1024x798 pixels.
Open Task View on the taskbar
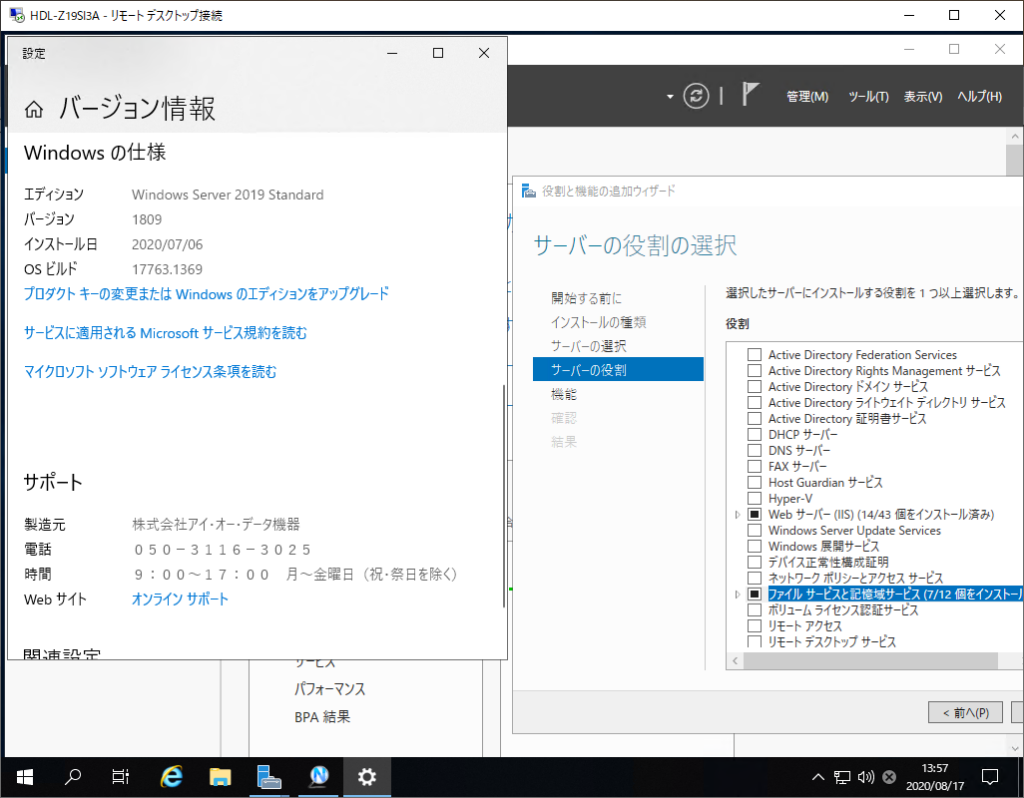tap(121, 777)
